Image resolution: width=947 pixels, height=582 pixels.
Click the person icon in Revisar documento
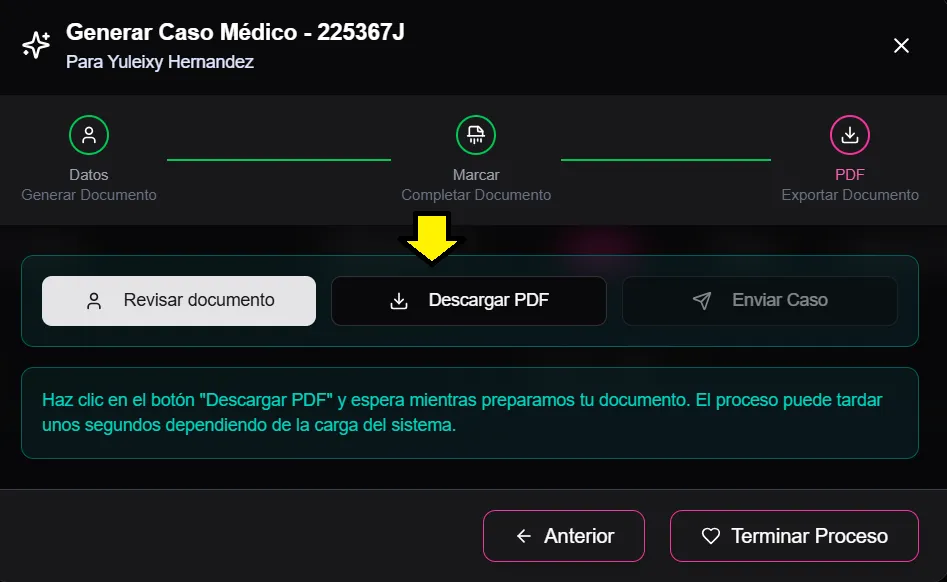coord(94,301)
